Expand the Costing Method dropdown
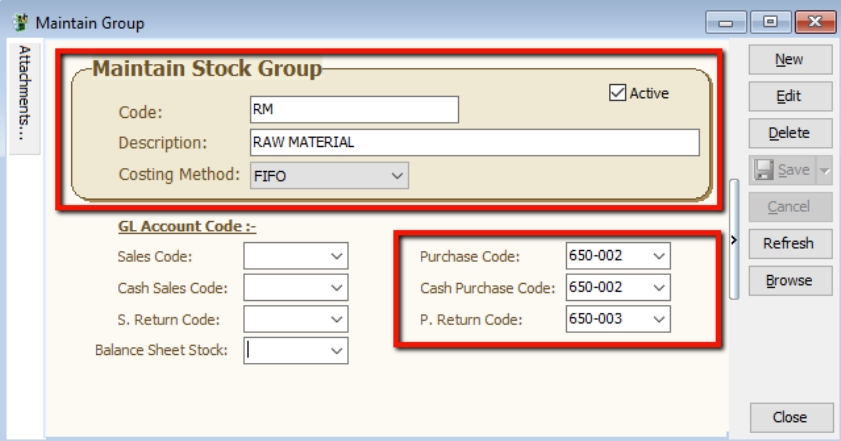The image size is (841, 441). coord(397,175)
